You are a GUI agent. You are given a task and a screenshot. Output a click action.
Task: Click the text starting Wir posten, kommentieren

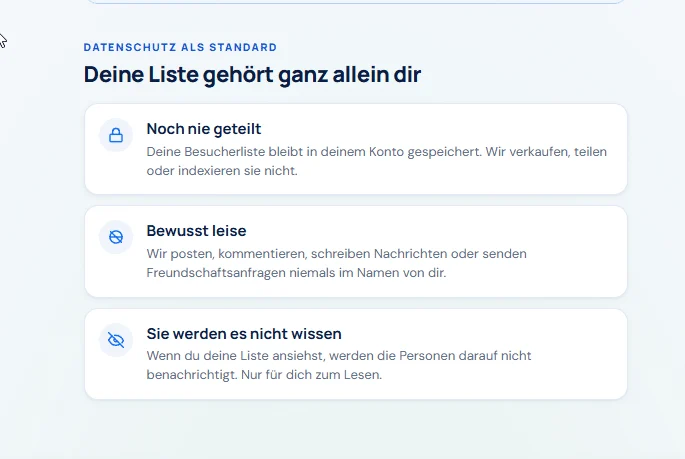[x=336, y=263]
